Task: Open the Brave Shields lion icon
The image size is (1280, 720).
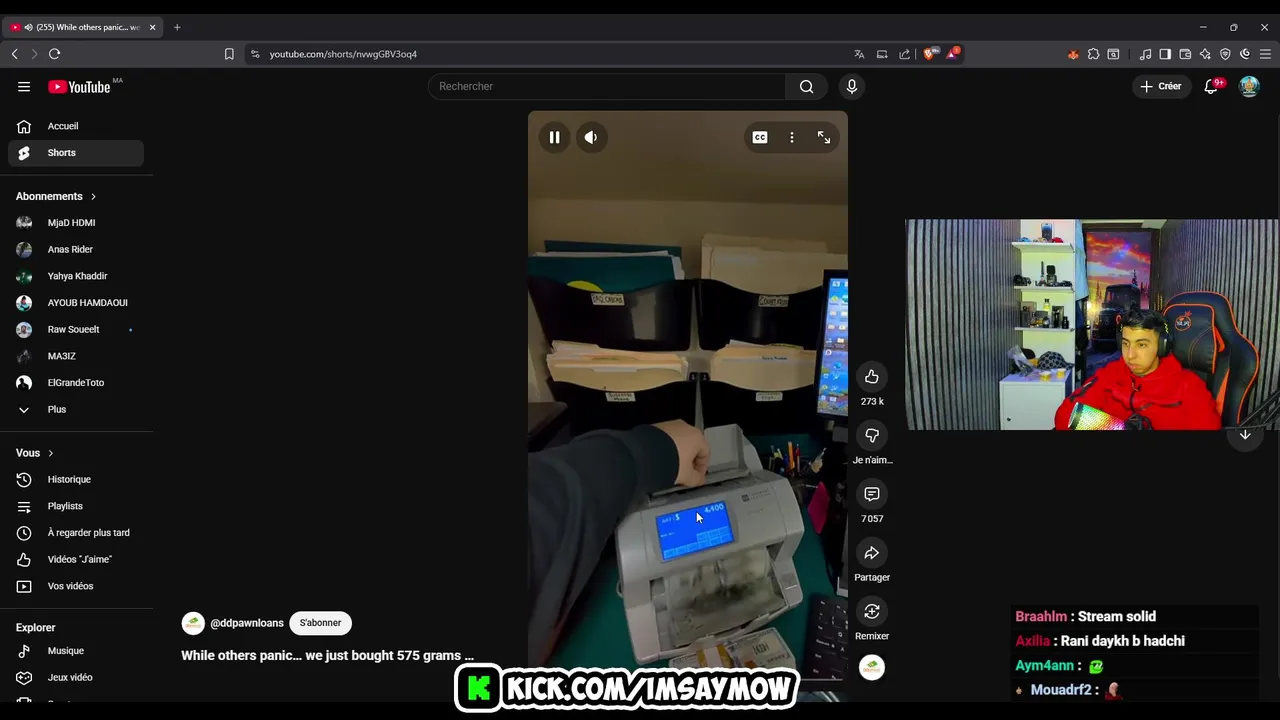Action: pyautogui.click(x=929, y=54)
